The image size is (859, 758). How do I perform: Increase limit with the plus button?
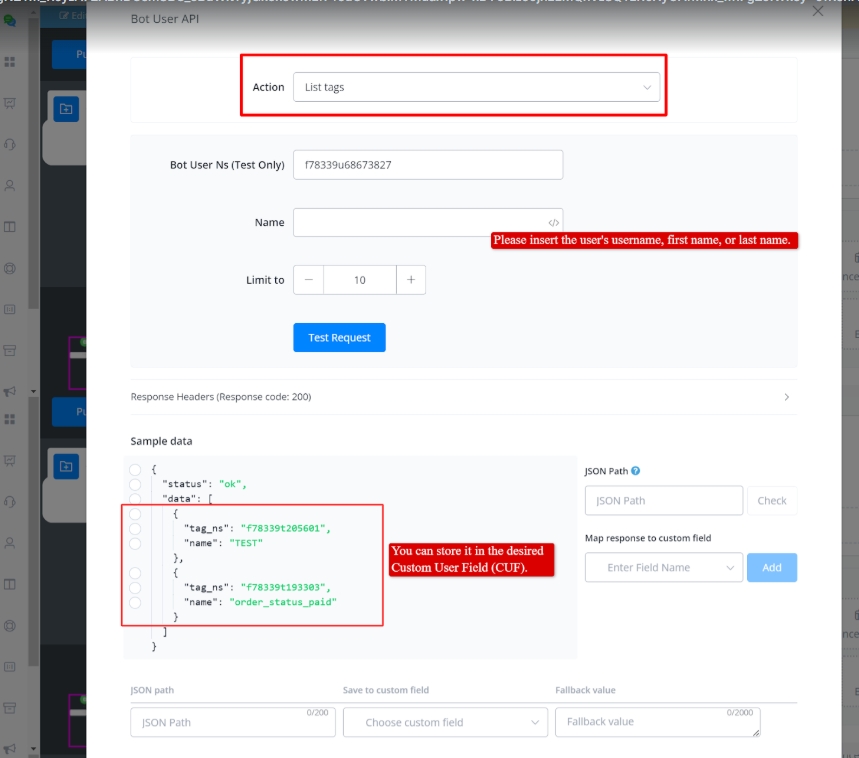(x=411, y=280)
